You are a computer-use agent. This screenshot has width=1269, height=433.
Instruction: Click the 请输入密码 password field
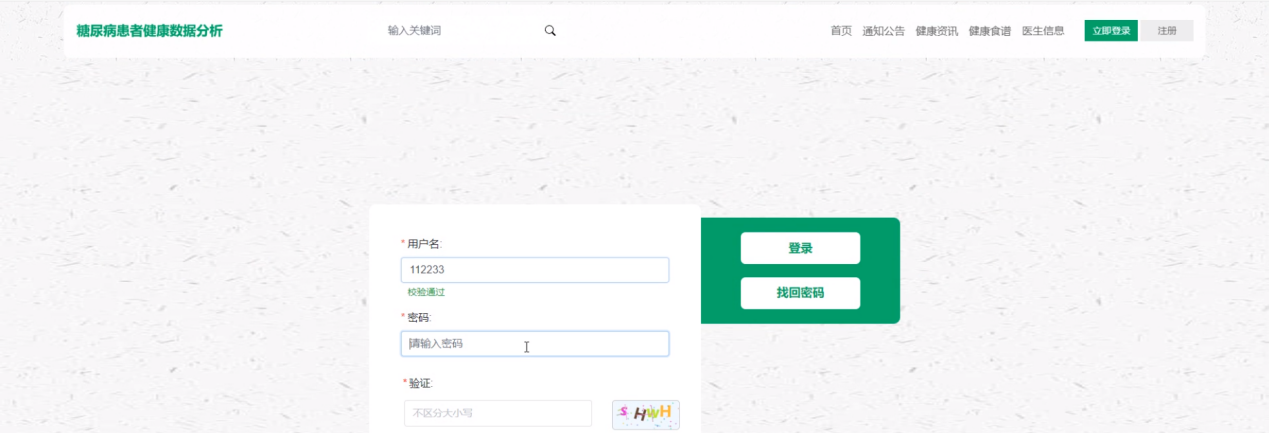pos(535,344)
